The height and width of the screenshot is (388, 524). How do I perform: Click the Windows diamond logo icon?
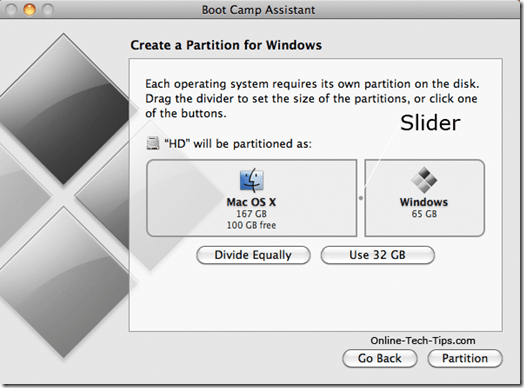424,180
